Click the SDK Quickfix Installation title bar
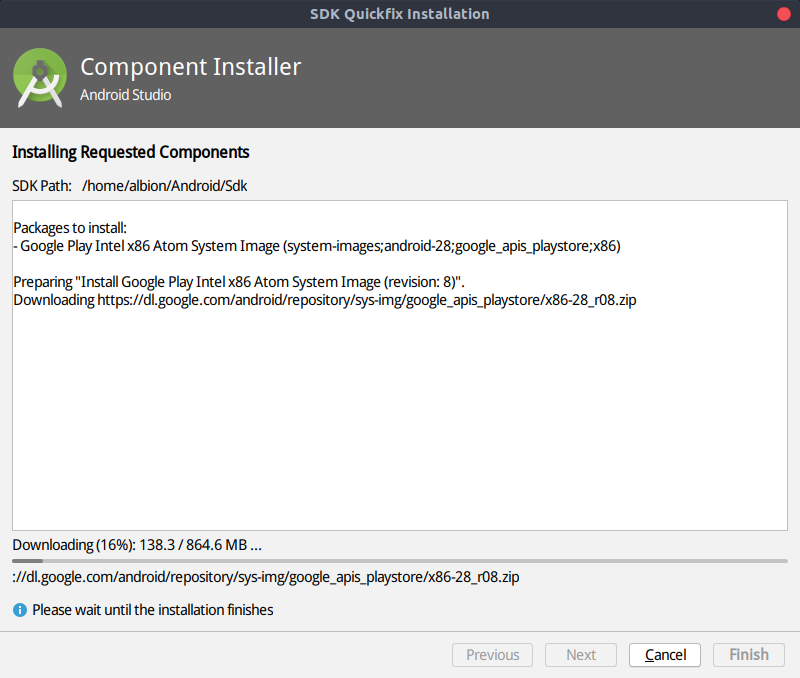 (400, 13)
